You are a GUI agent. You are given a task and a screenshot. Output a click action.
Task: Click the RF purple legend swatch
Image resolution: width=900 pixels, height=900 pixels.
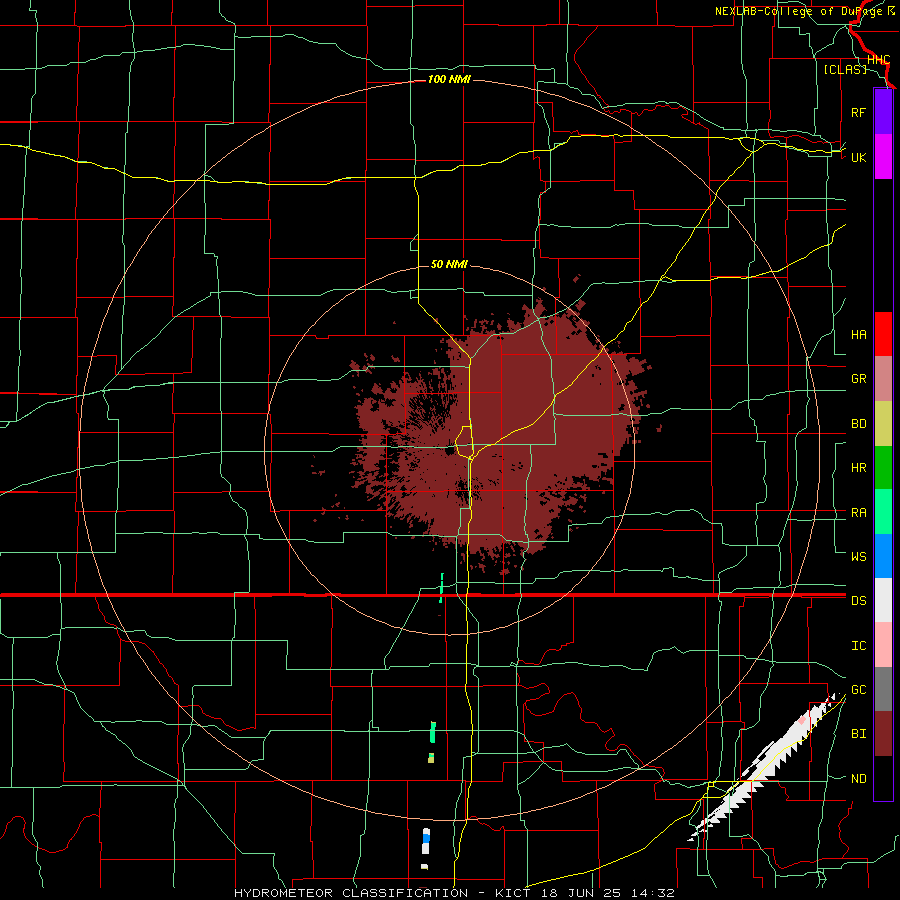click(x=883, y=112)
